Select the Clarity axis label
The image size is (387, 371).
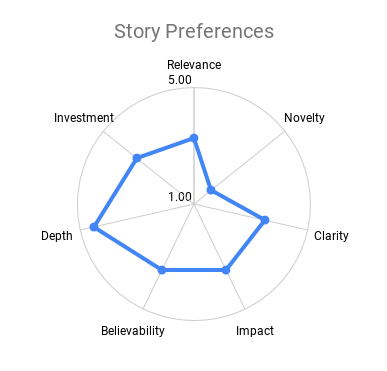[x=331, y=236]
